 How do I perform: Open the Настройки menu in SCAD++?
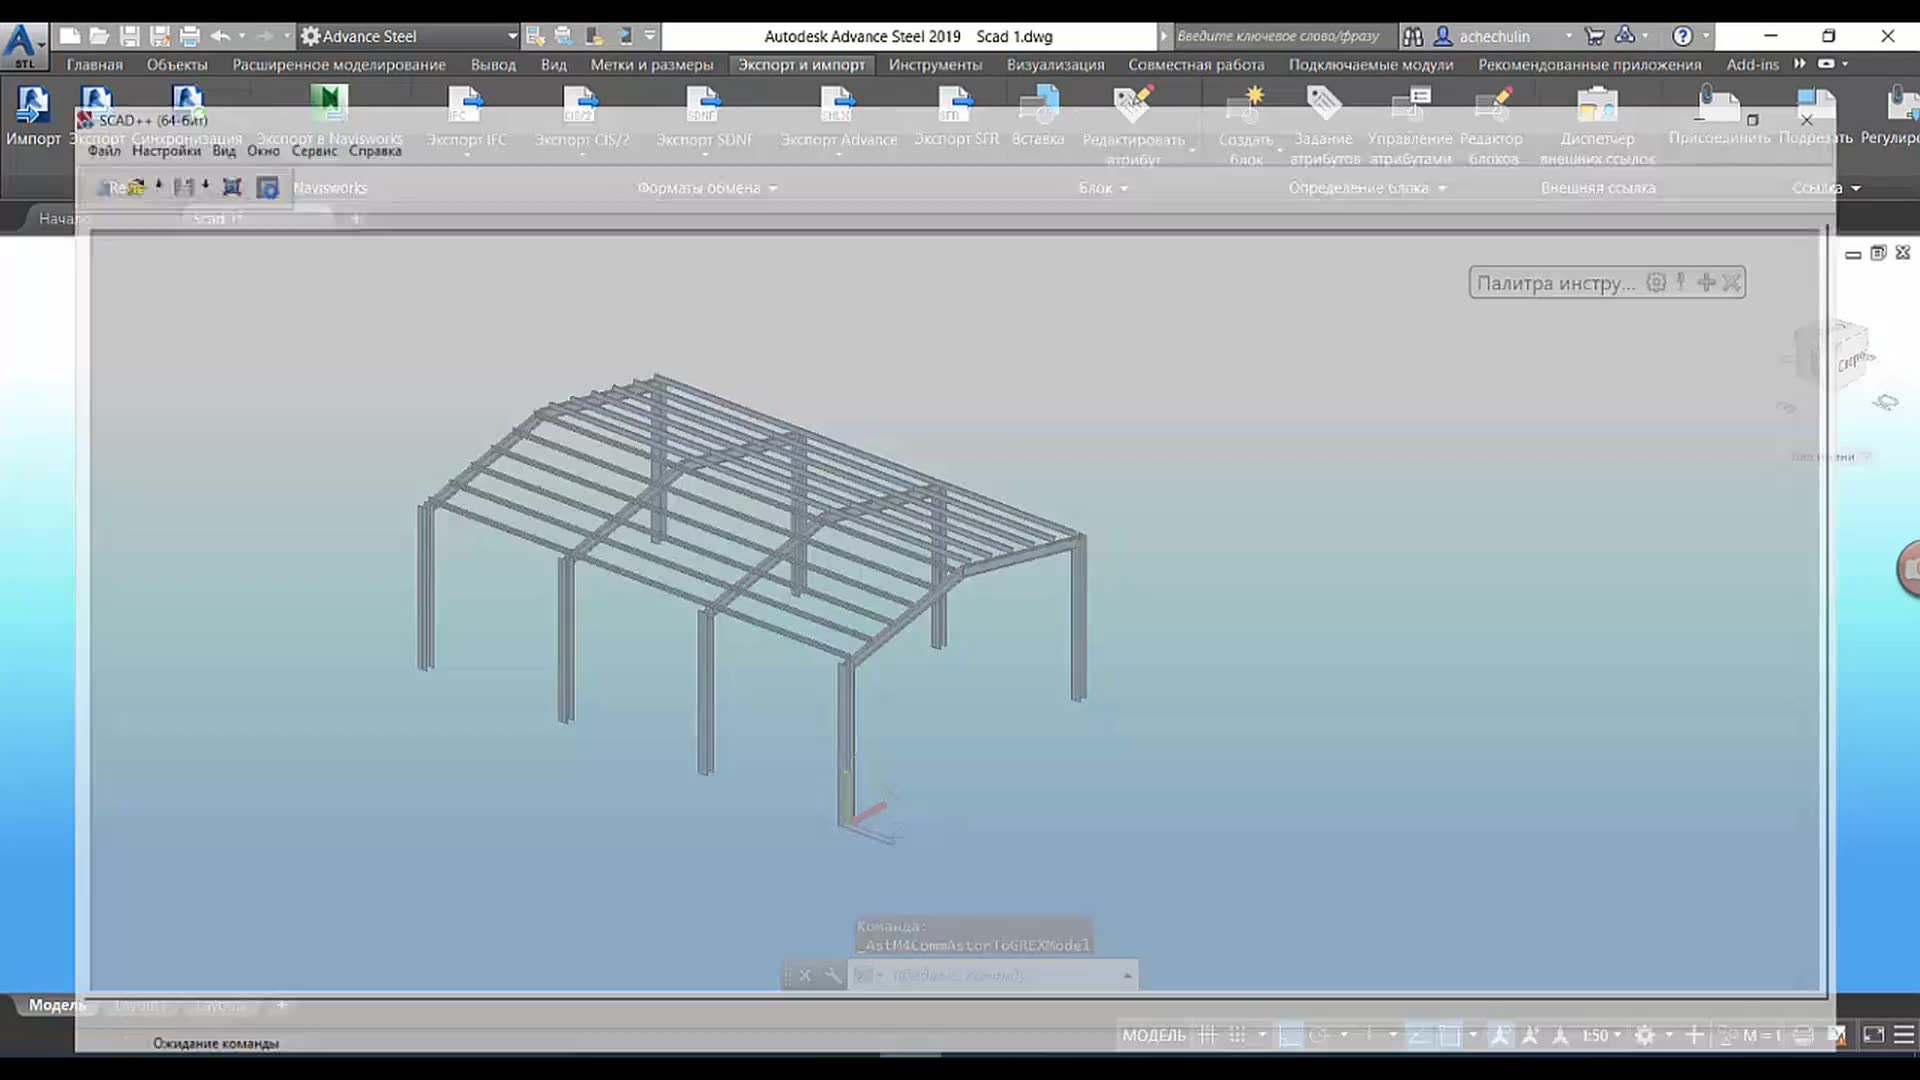point(166,151)
